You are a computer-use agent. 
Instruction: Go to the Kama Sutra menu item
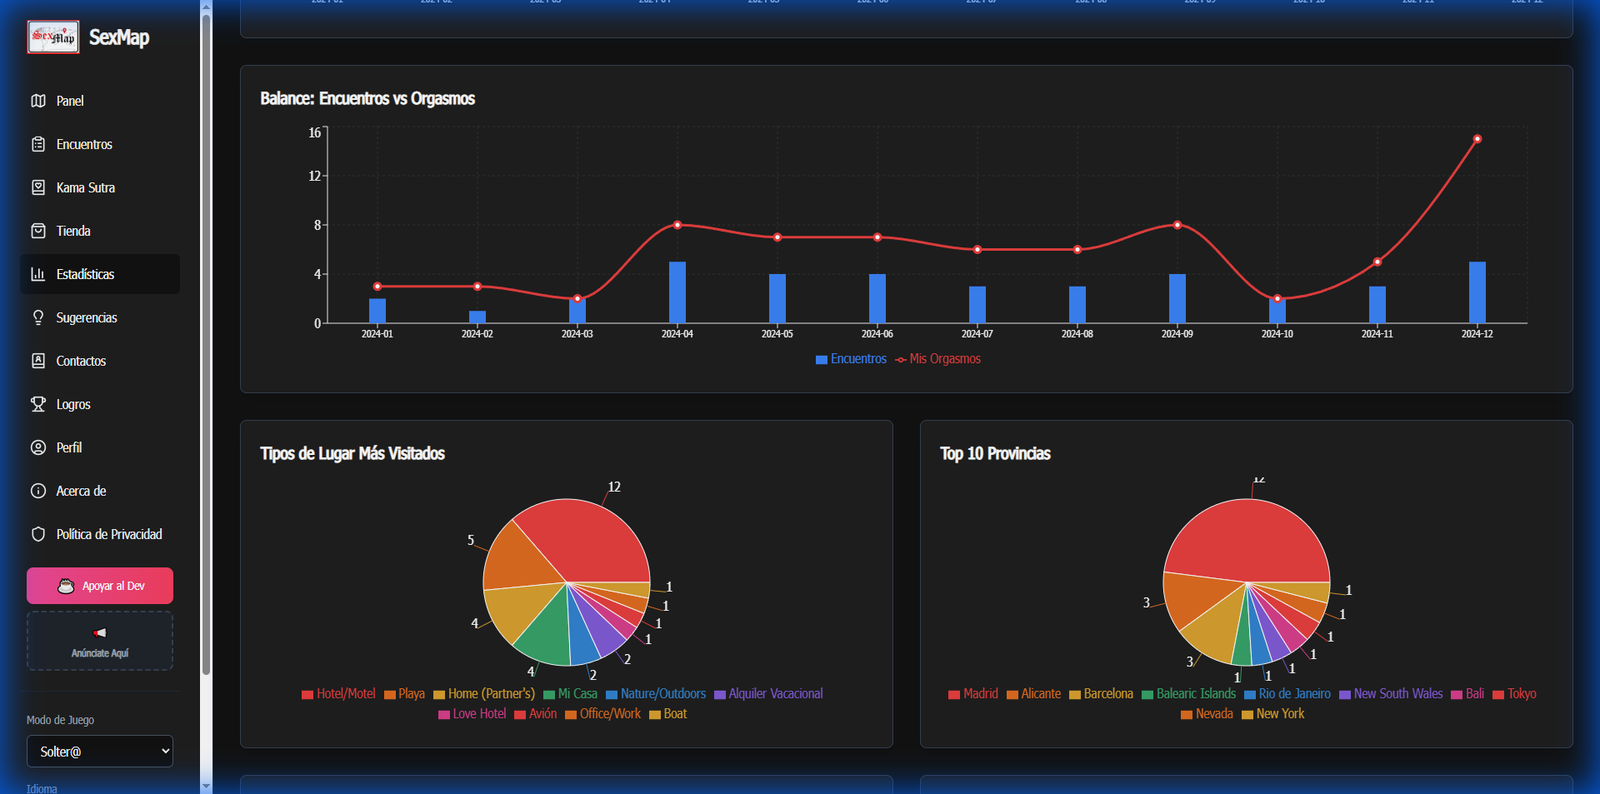85,188
